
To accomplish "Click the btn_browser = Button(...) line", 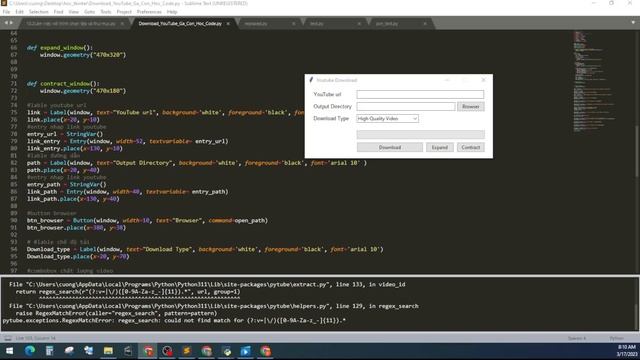I will pos(147,220).
